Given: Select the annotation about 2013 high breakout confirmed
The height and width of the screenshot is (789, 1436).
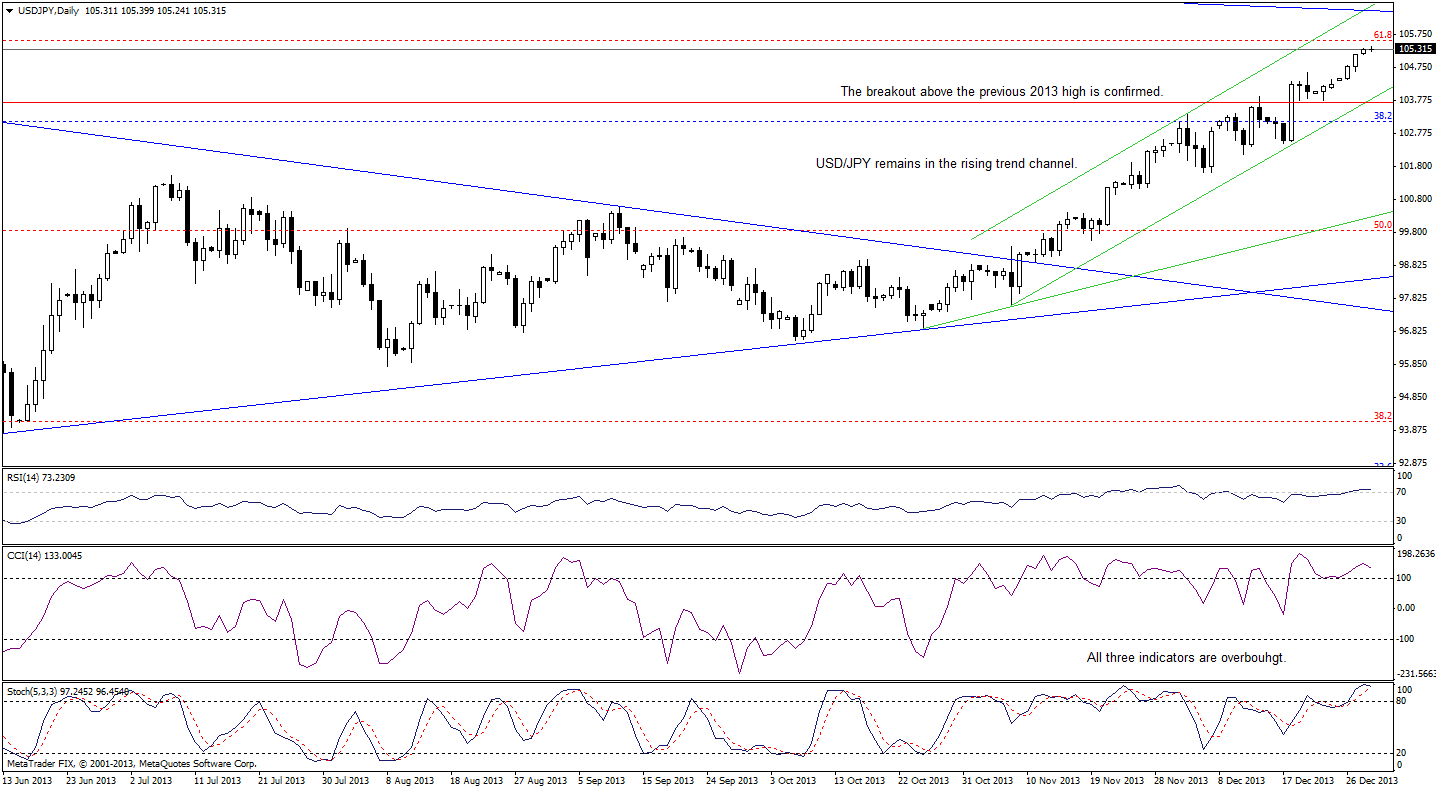Looking at the screenshot, I should pyautogui.click(x=1002, y=91).
